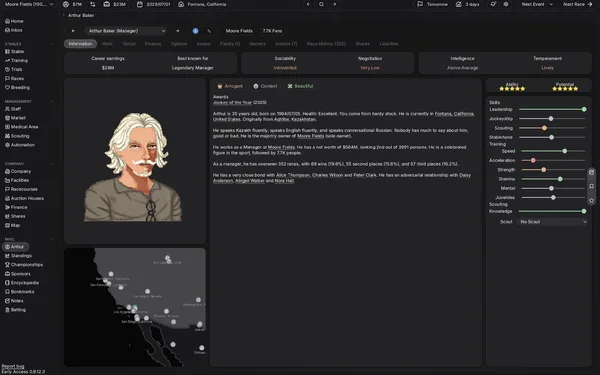Open the No Scout dropdown
The width and height of the screenshot is (600, 375).
[553, 222]
